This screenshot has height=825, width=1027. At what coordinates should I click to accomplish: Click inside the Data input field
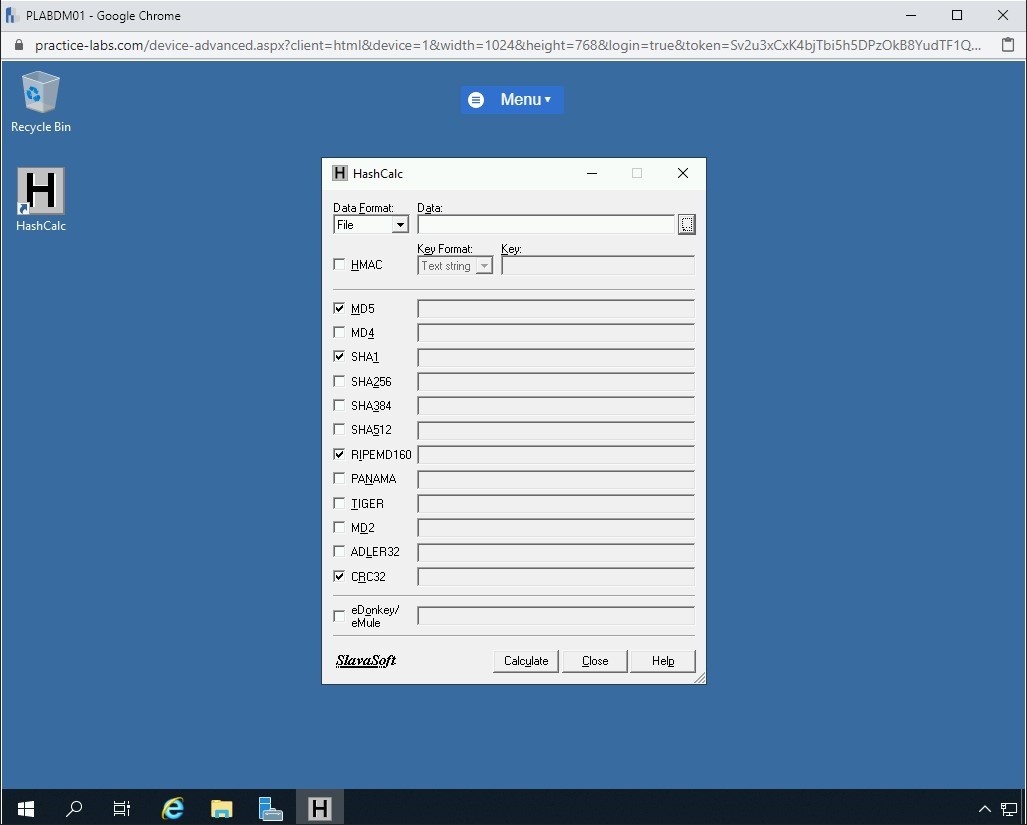[x=545, y=225]
